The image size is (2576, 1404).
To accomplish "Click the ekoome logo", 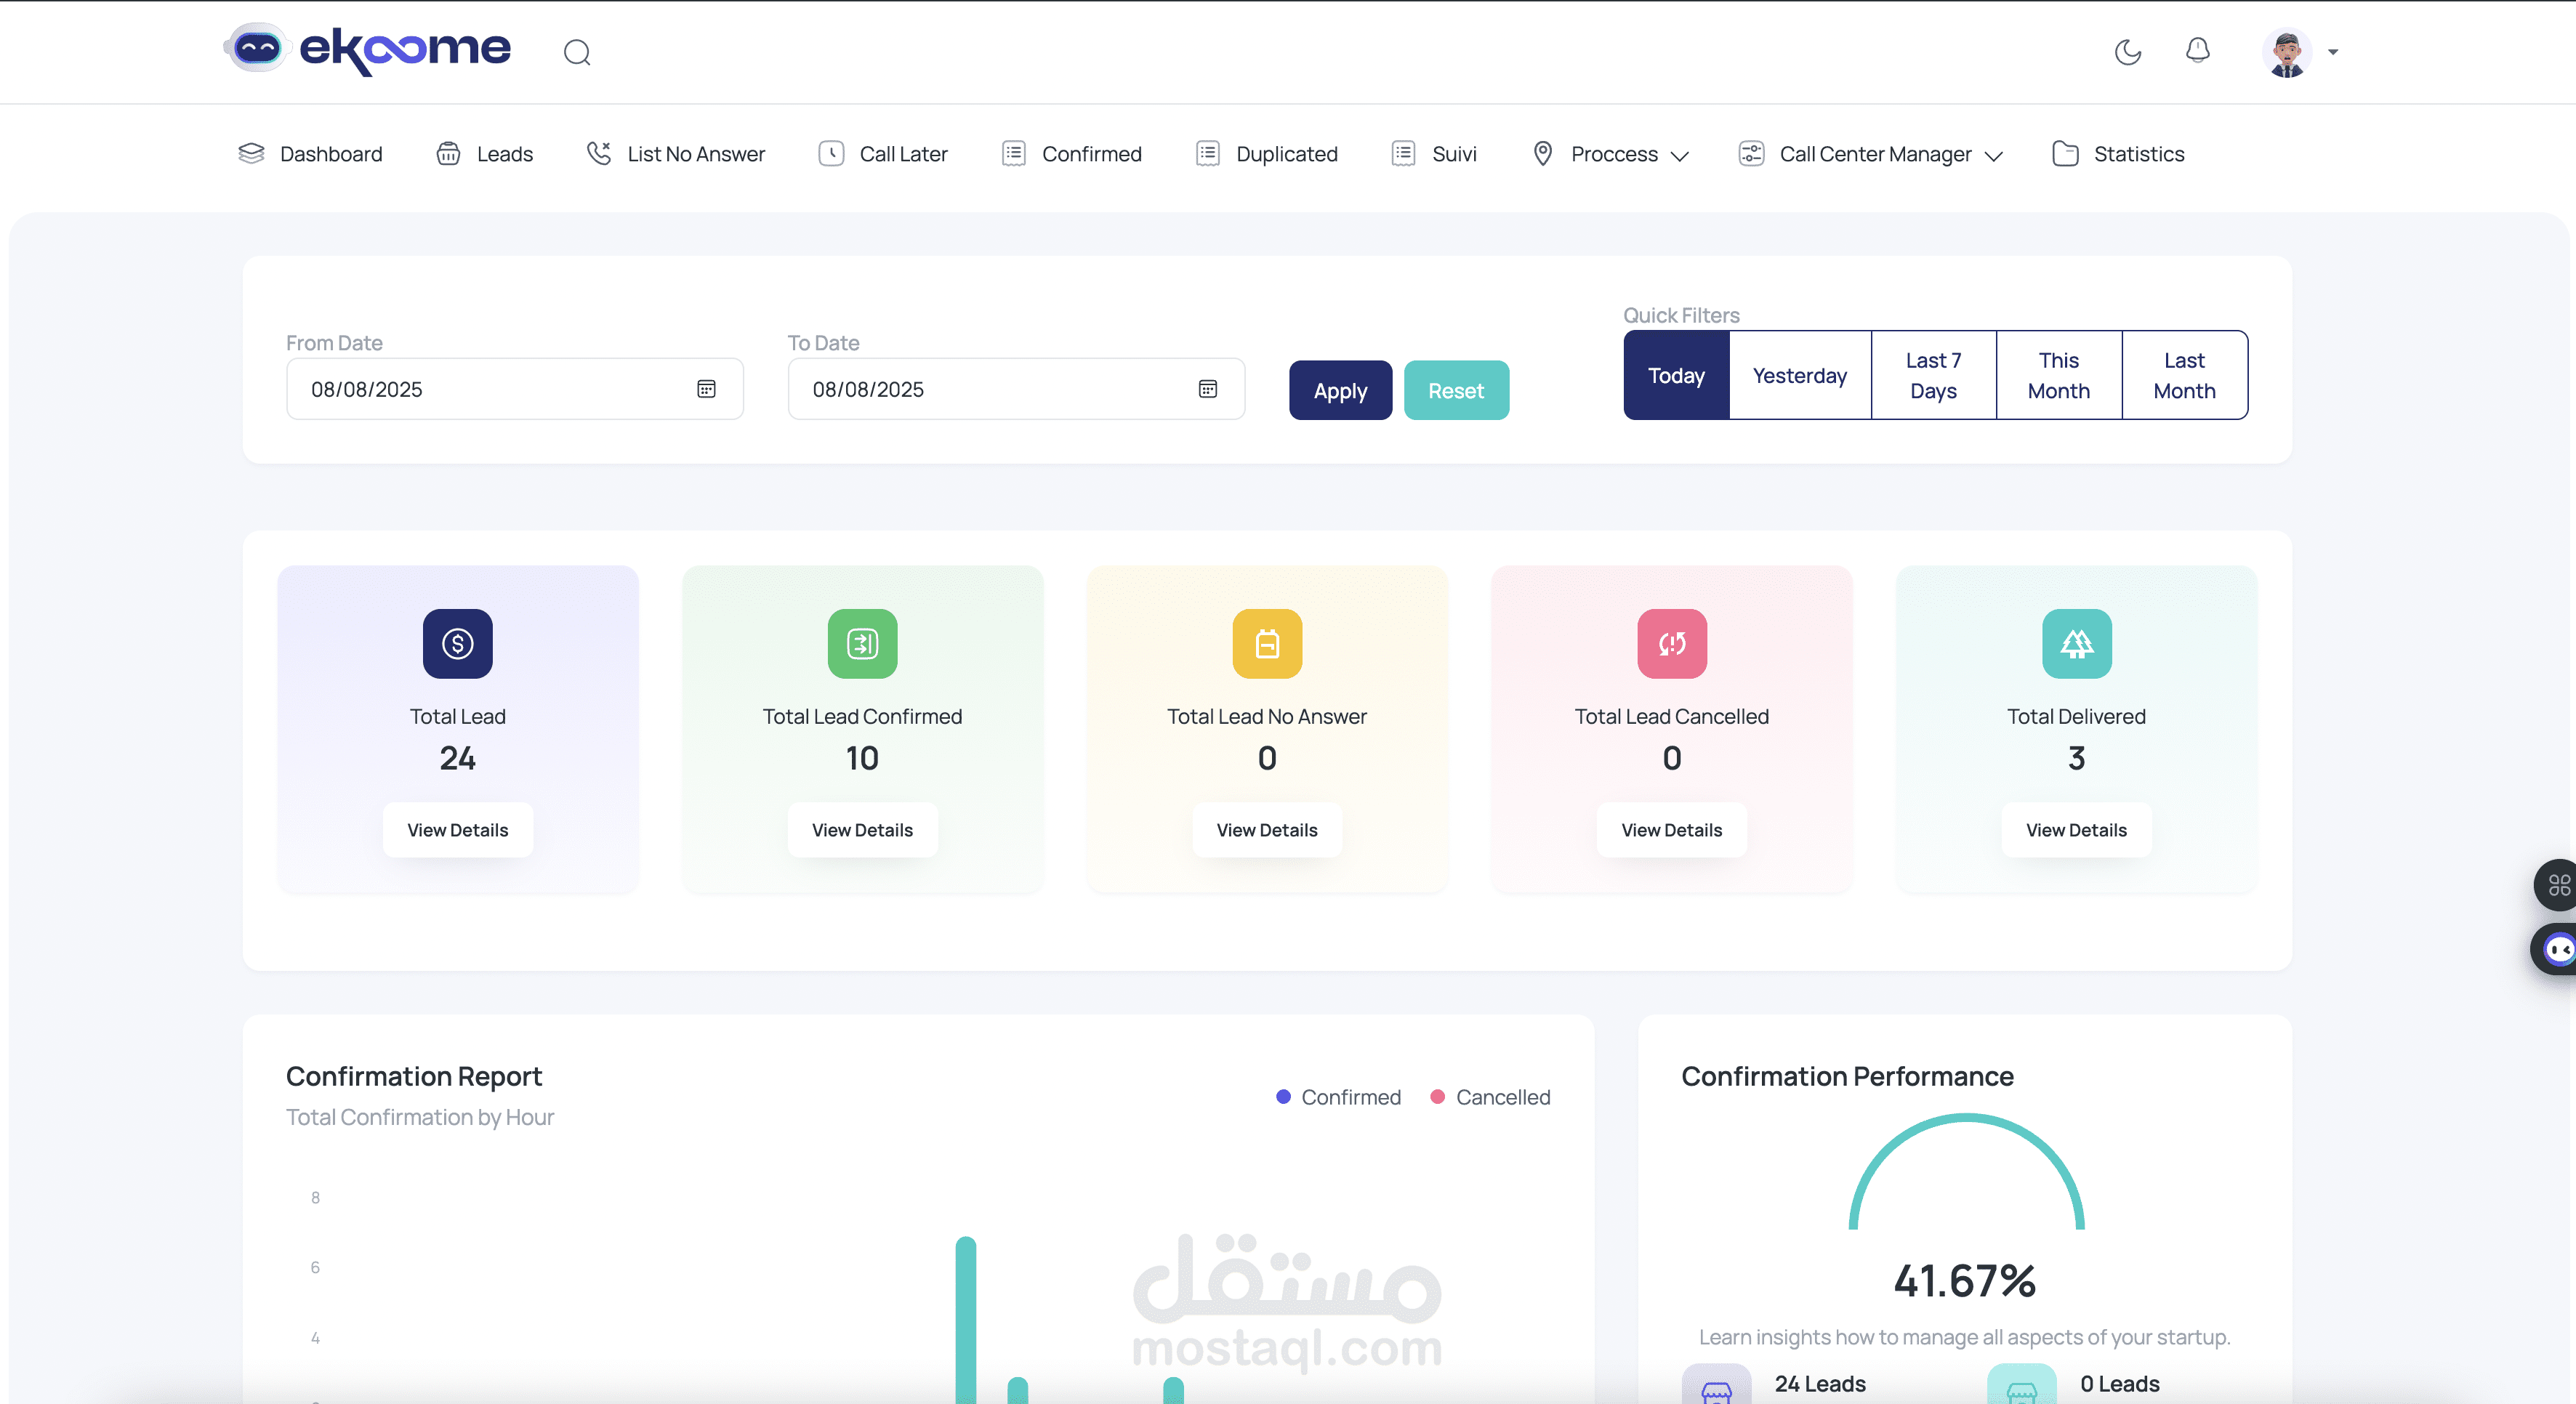I will [x=367, y=49].
